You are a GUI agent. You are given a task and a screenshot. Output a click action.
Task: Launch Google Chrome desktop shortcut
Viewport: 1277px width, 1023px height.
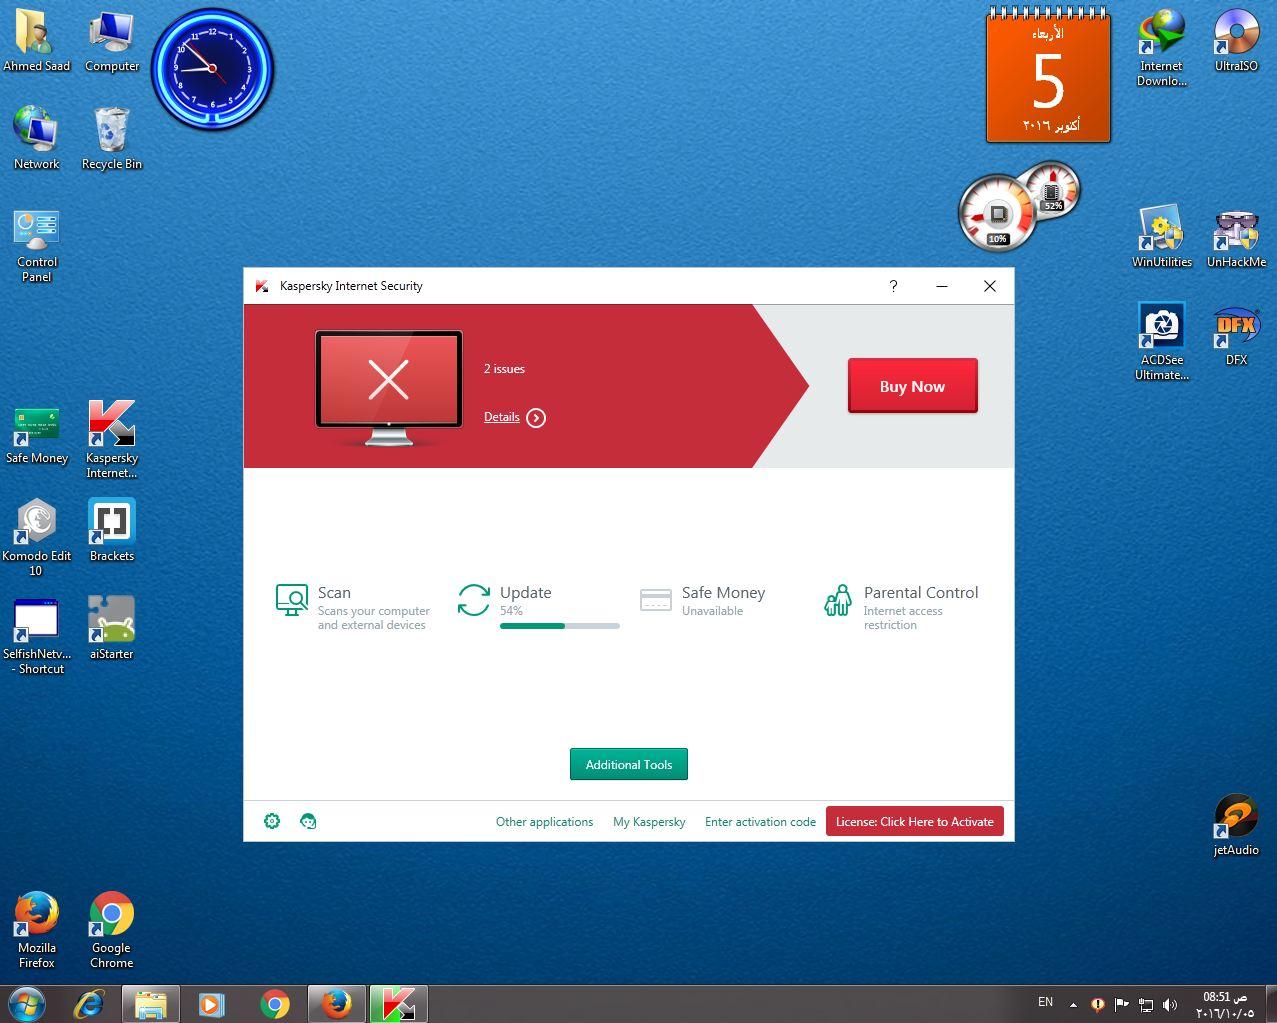pos(112,930)
